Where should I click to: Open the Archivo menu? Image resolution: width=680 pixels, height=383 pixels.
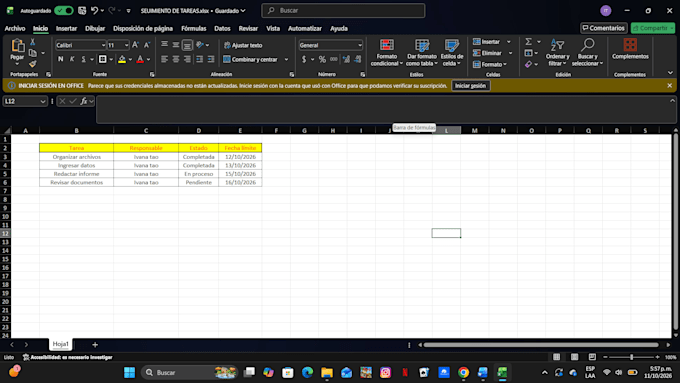click(x=15, y=28)
